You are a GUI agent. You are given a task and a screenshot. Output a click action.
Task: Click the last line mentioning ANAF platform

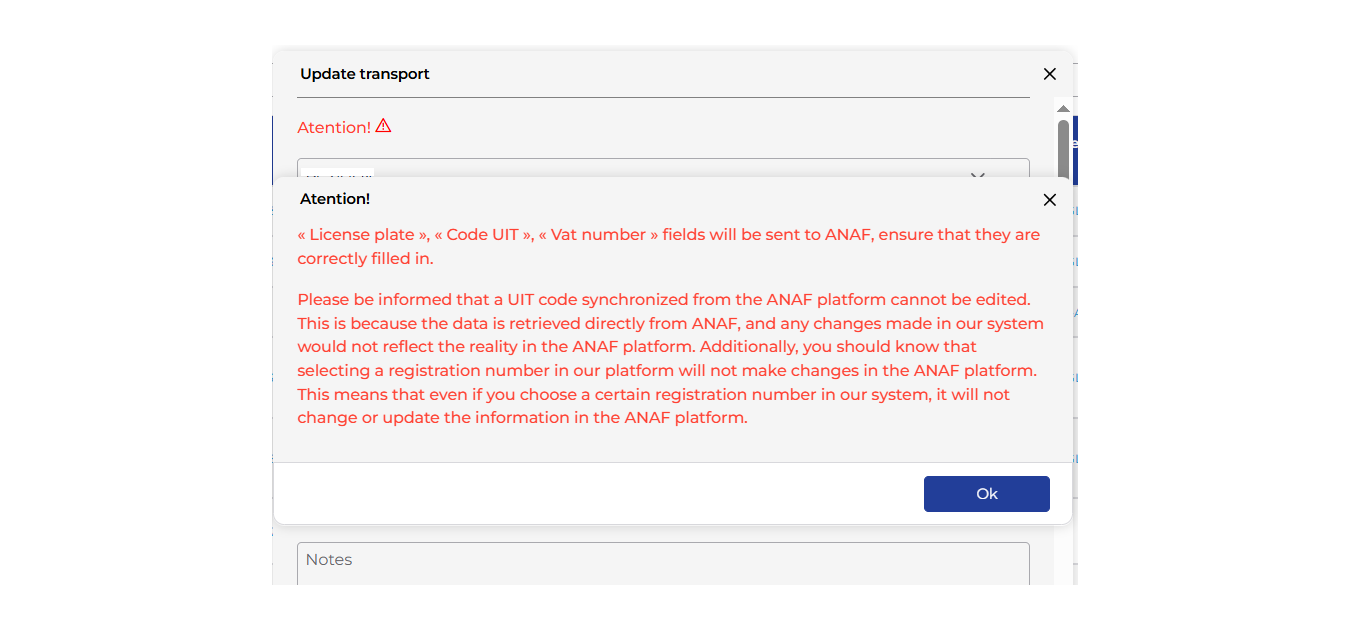coord(522,418)
